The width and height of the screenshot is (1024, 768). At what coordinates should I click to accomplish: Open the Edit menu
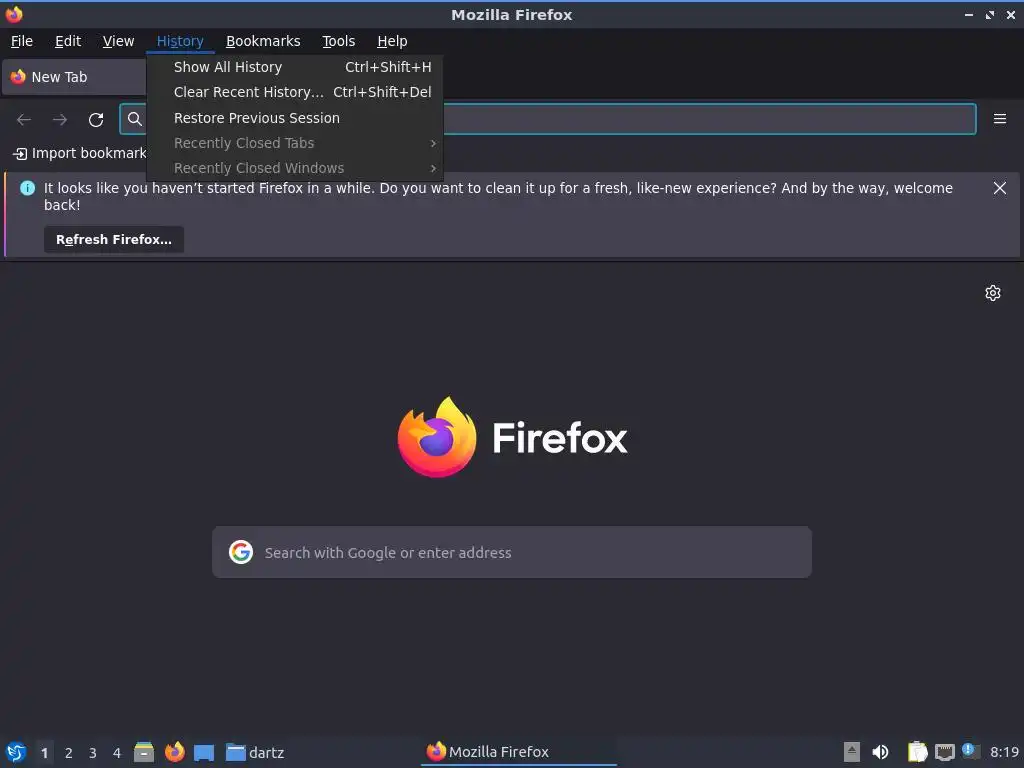coord(68,41)
